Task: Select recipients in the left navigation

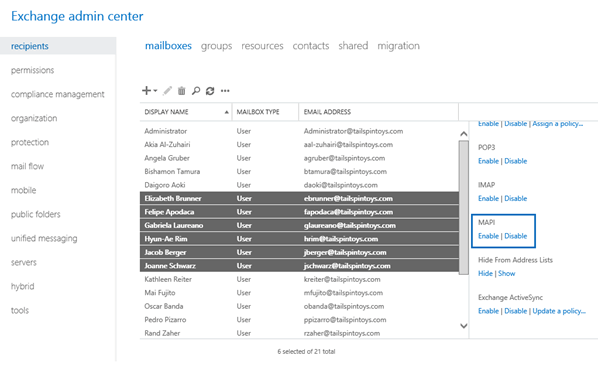Action: [x=58, y=46]
